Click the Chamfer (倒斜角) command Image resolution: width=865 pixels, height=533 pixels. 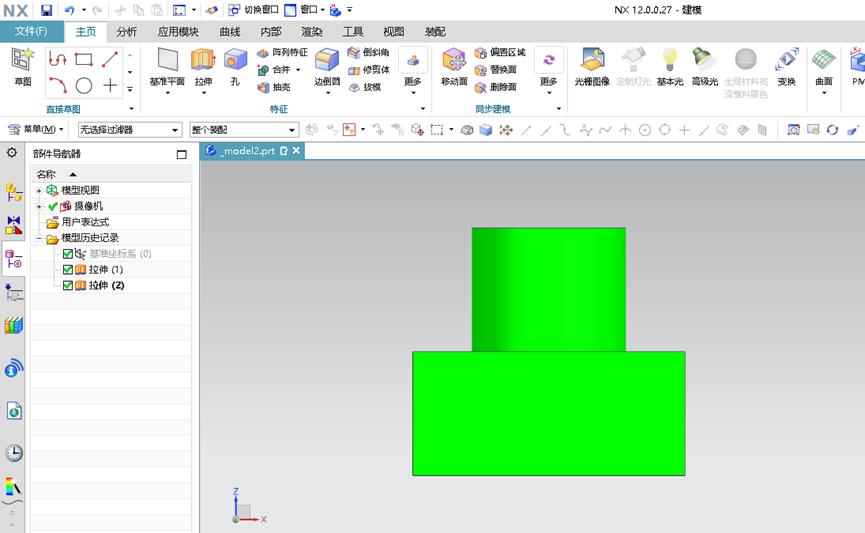click(x=369, y=52)
